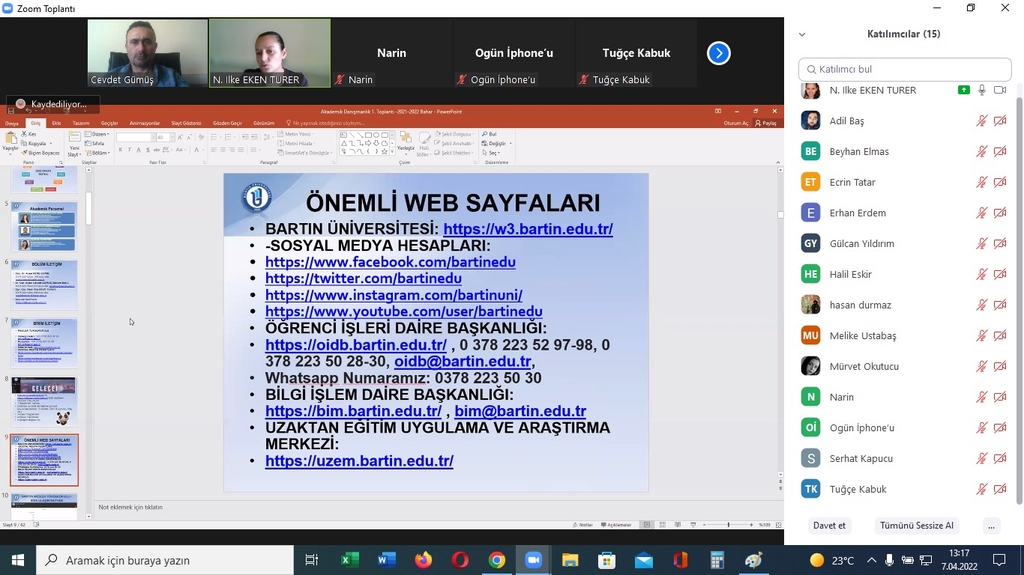Viewport: 1024px width, 575px height.
Task: Click Notlar icon in PowerPoint status bar
Action: tap(583, 525)
